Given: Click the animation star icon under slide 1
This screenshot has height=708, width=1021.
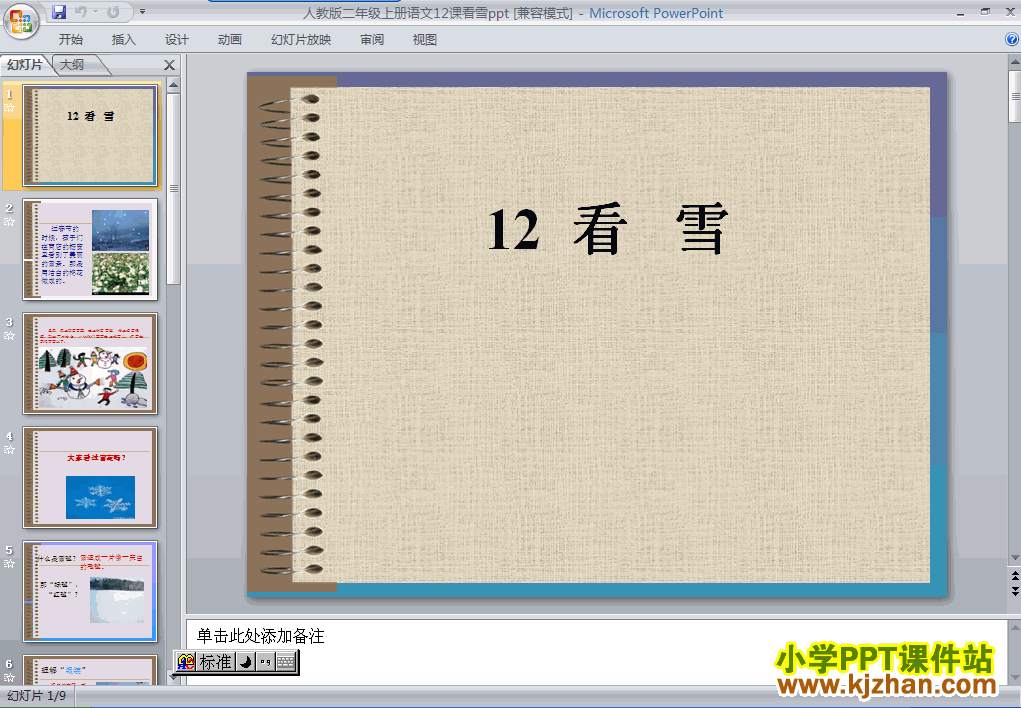Looking at the screenshot, I should pyautogui.click(x=9, y=108).
